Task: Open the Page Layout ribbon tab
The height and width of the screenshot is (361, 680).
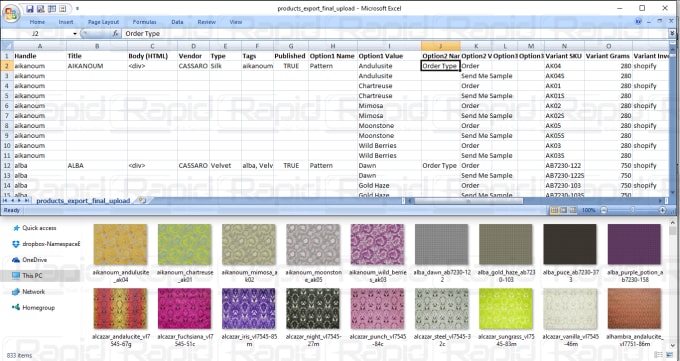Action: click(x=103, y=22)
